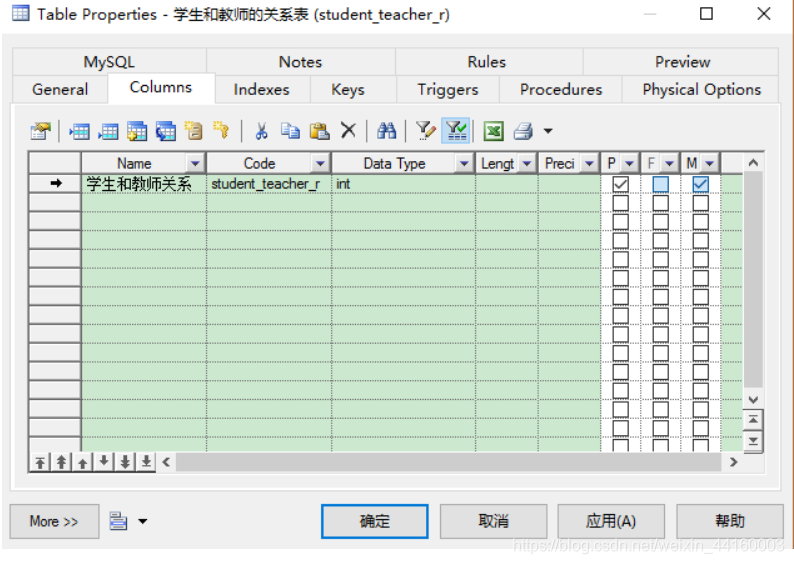This screenshot has width=794, height=564.
Task: Switch to the MySQL tab
Action: [x=109, y=62]
